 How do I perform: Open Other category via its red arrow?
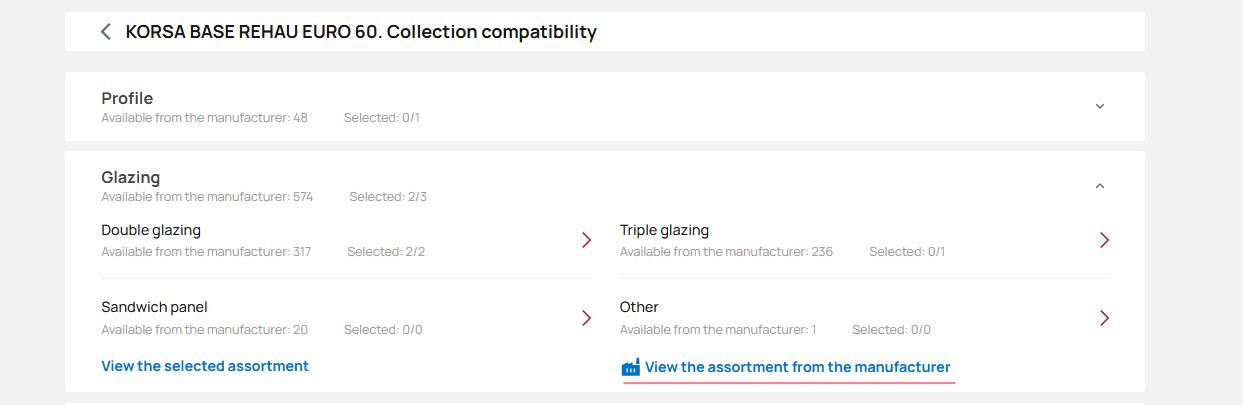pyautogui.click(x=1104, y=318)
